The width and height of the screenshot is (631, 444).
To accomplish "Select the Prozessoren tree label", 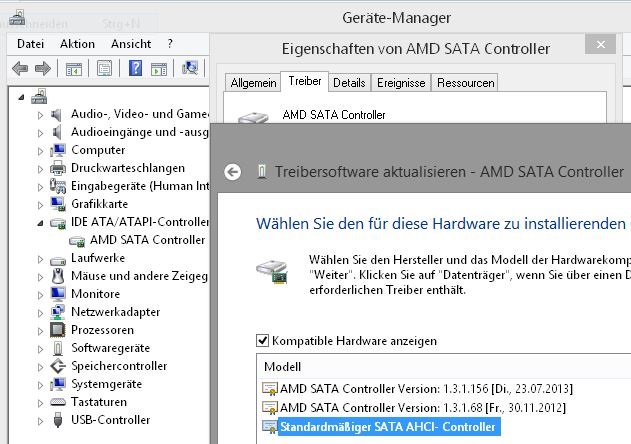I will [x=102, y=330].
